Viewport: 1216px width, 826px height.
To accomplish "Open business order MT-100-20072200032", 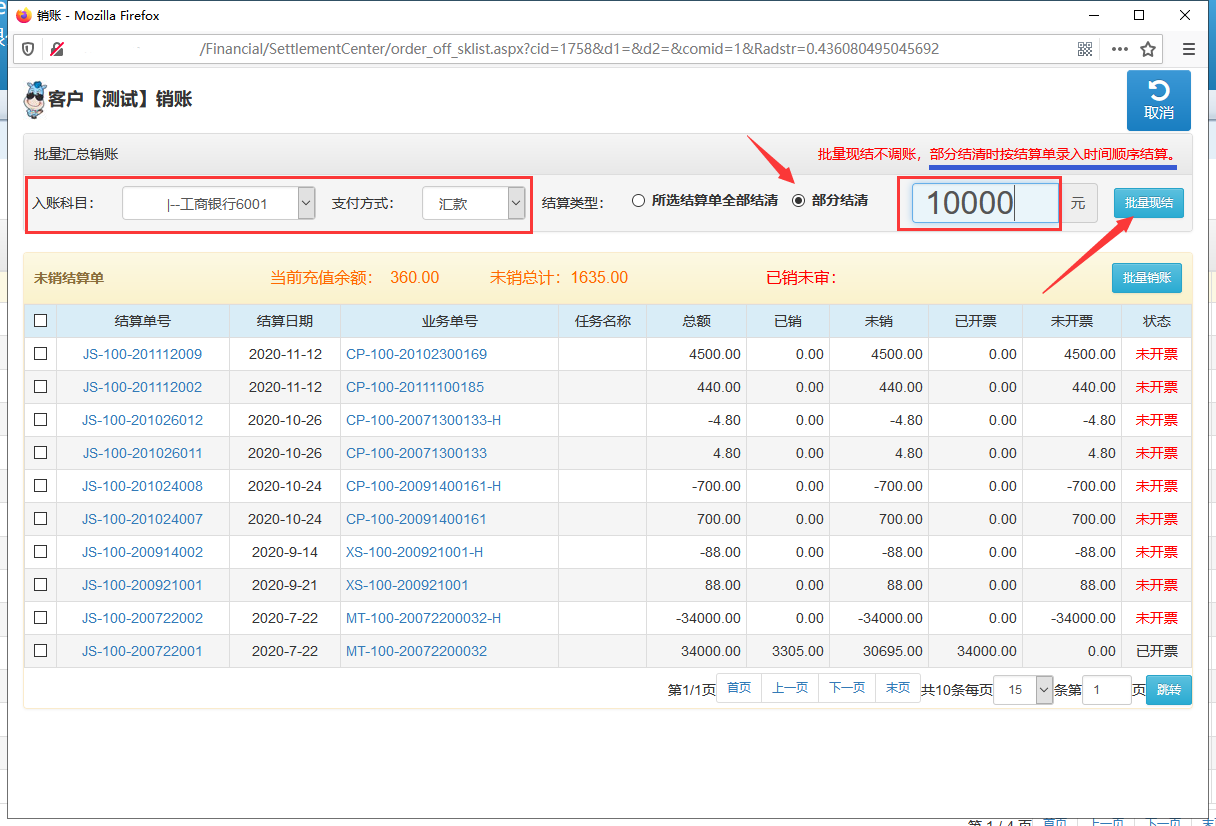I will (416, 651).
